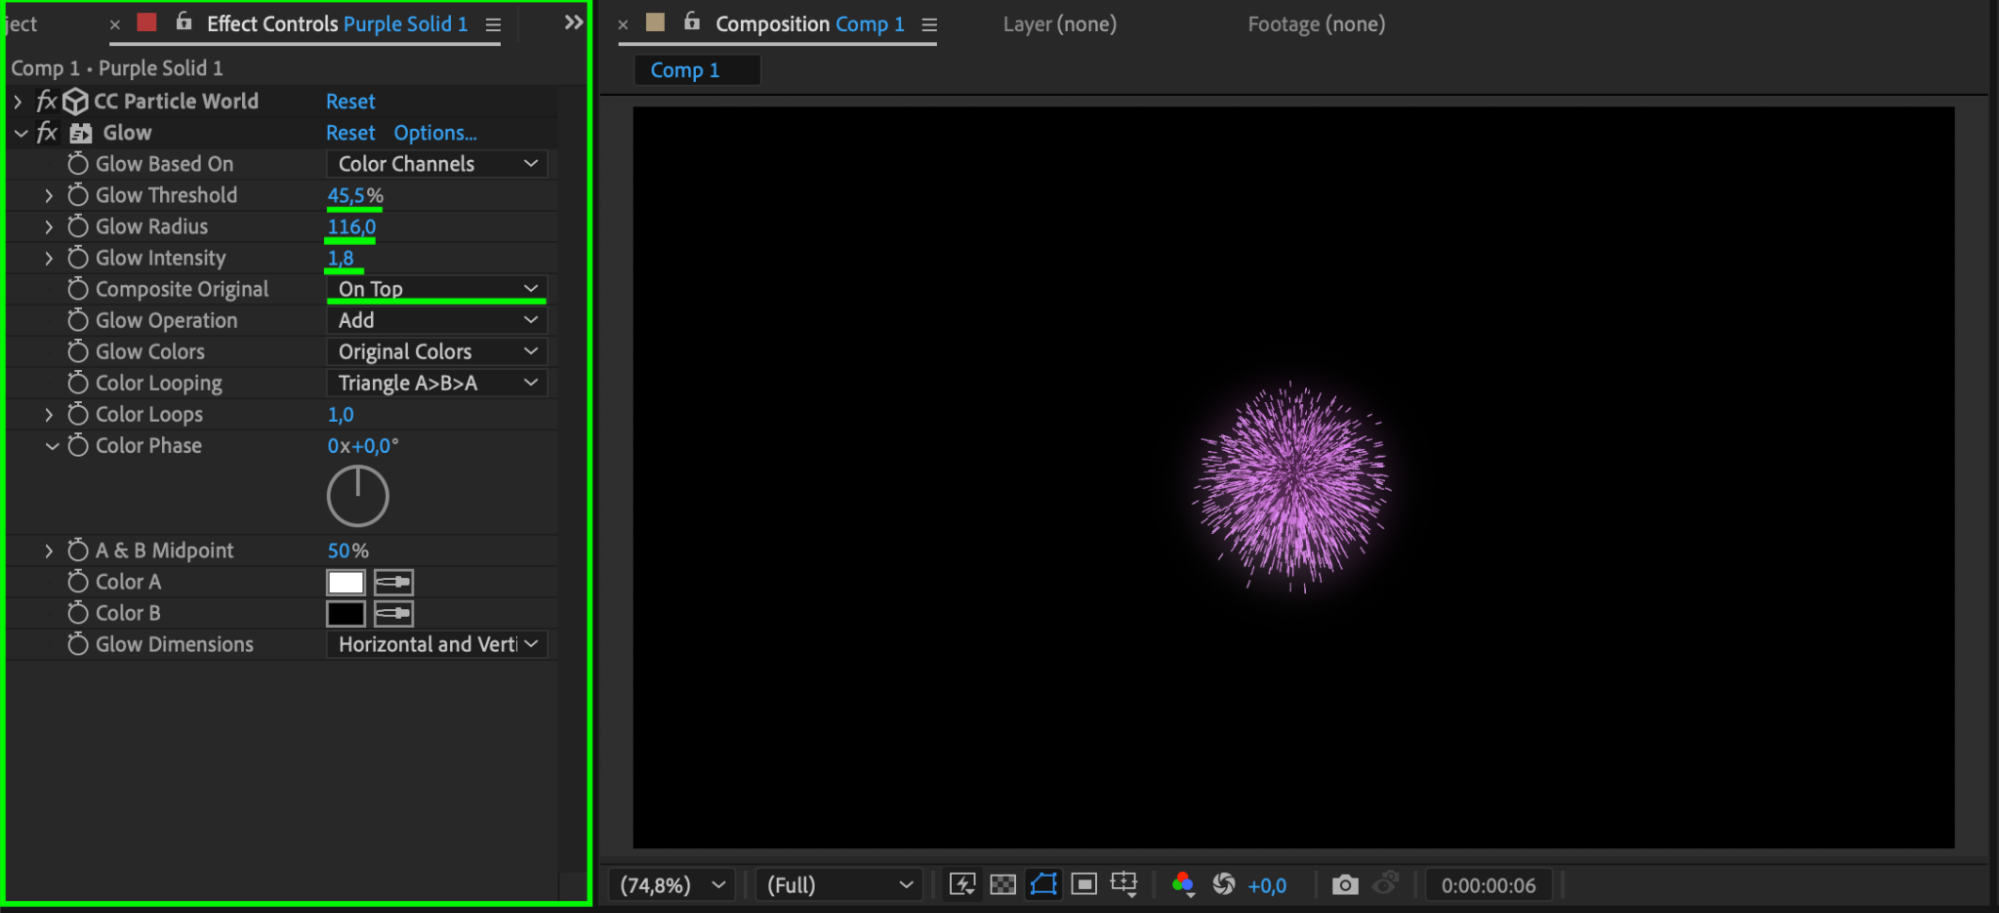
Task: Open the Fast Previews menu icon
Action: 962,885
